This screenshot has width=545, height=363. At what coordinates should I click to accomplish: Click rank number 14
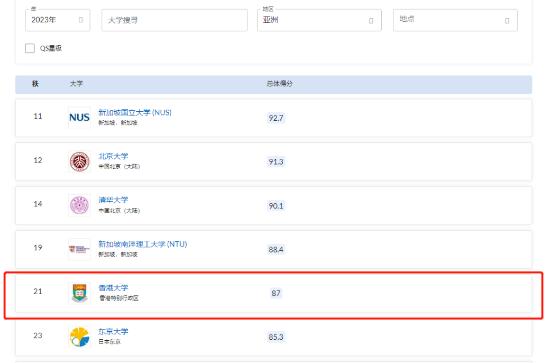coord(38,204)
